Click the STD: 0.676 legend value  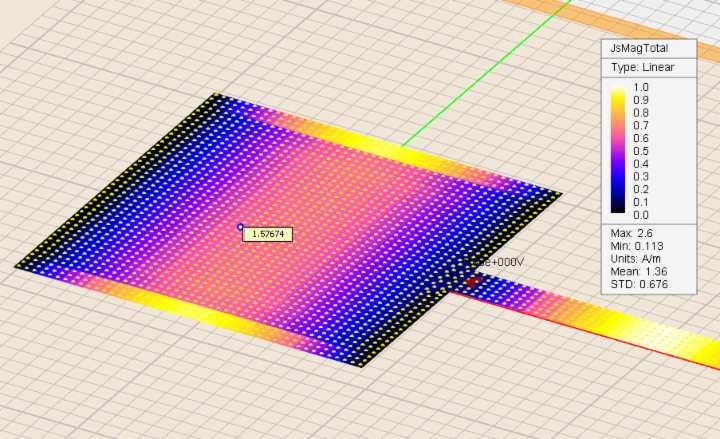coord(637,284)
